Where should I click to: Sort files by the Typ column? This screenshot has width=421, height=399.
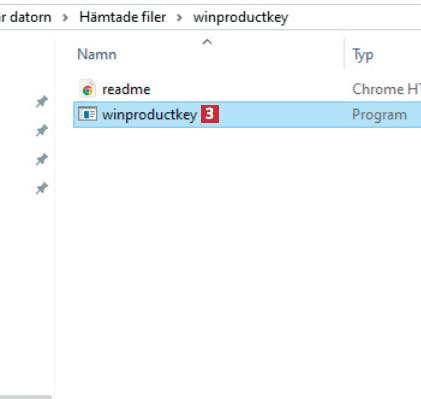click(363, 55)
